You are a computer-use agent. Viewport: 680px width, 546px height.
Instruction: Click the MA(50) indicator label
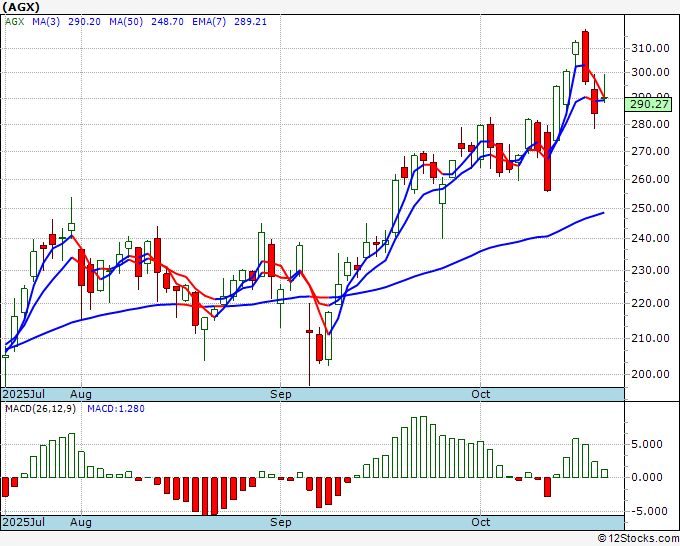tap(126, 22)
